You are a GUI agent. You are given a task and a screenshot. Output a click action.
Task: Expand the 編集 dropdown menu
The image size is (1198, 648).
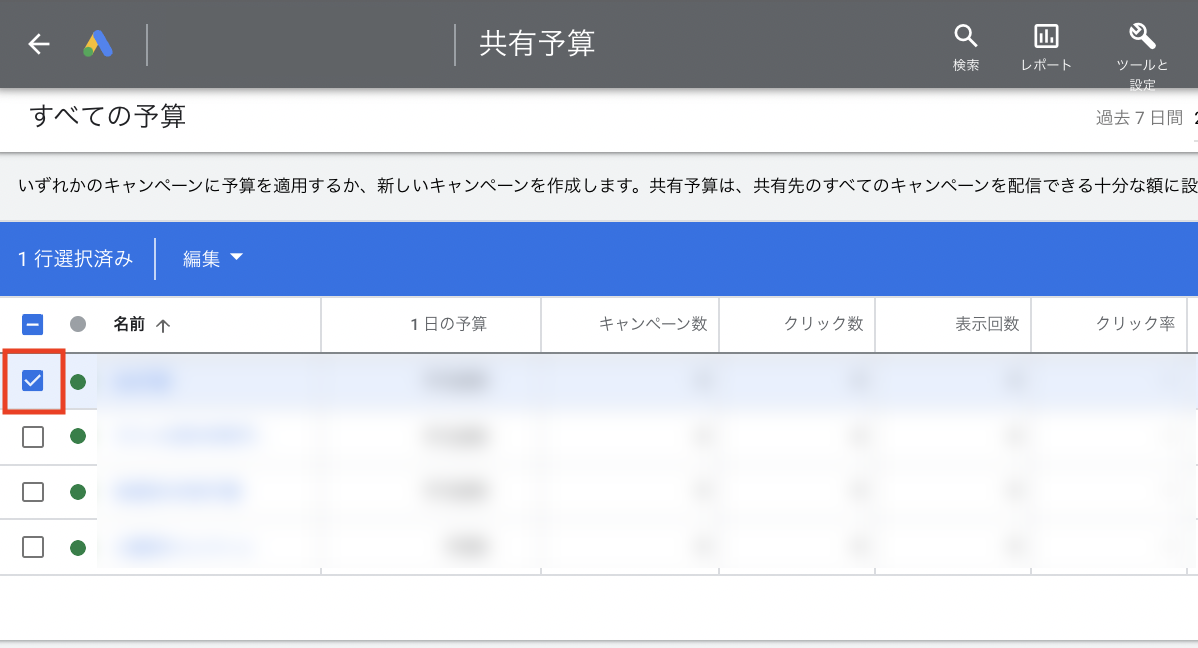pos(213,258)
